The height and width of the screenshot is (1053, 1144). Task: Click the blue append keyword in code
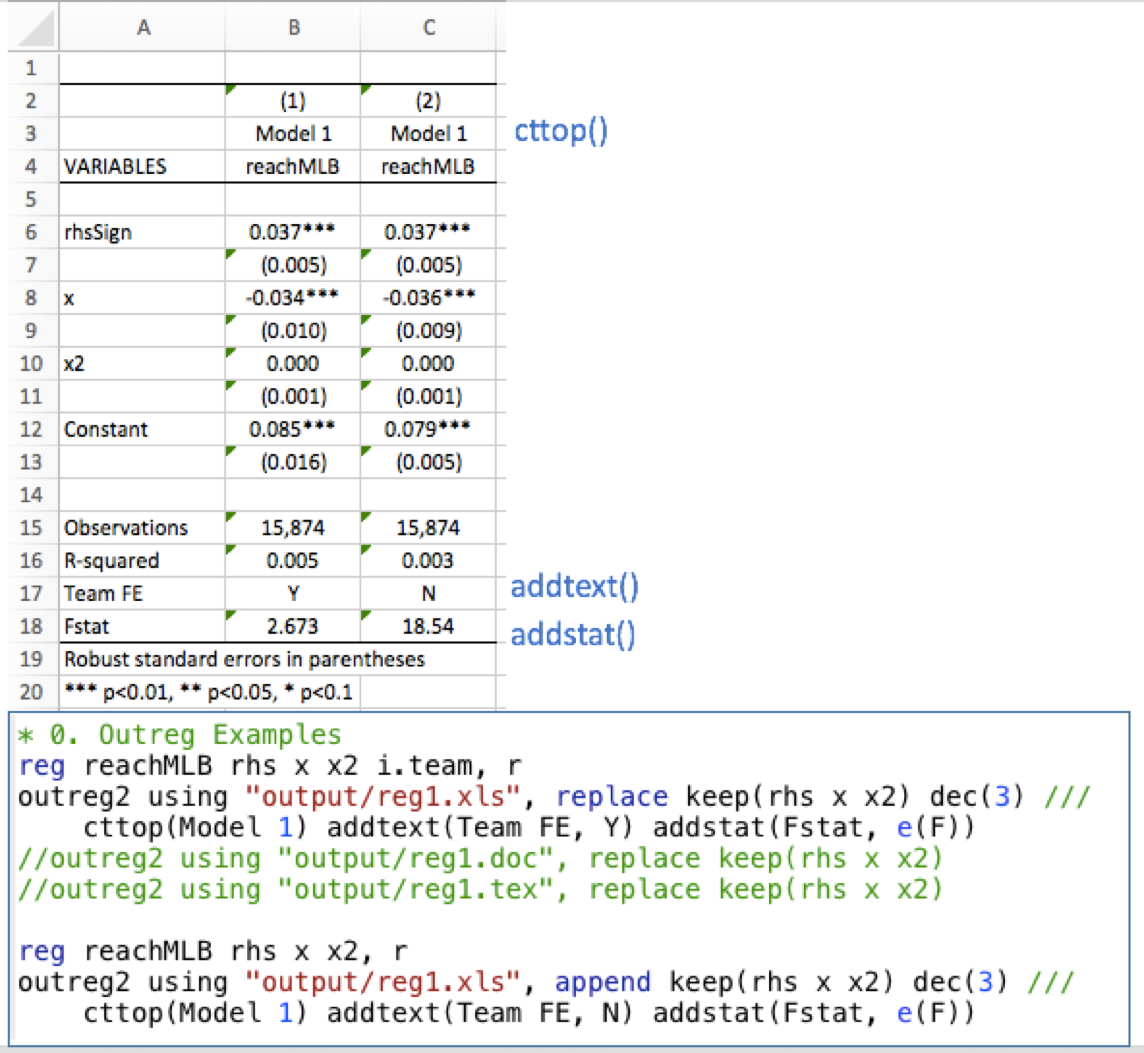(x=603, y=982)
